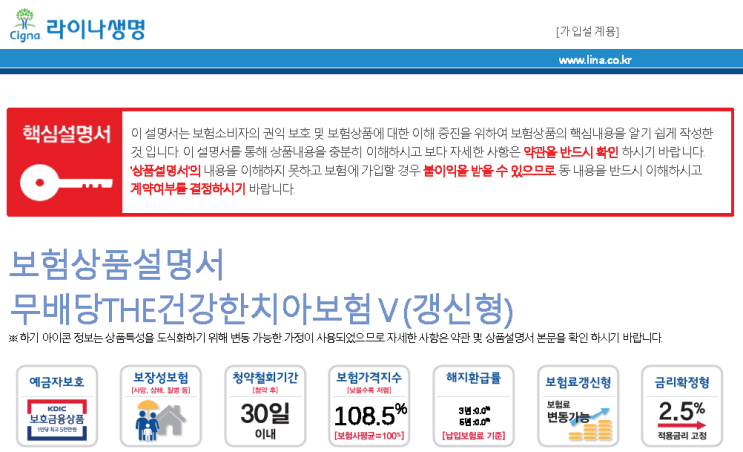
Task: Click the red 불이익을 받을 수 있으므로 text
Action: 489,171
